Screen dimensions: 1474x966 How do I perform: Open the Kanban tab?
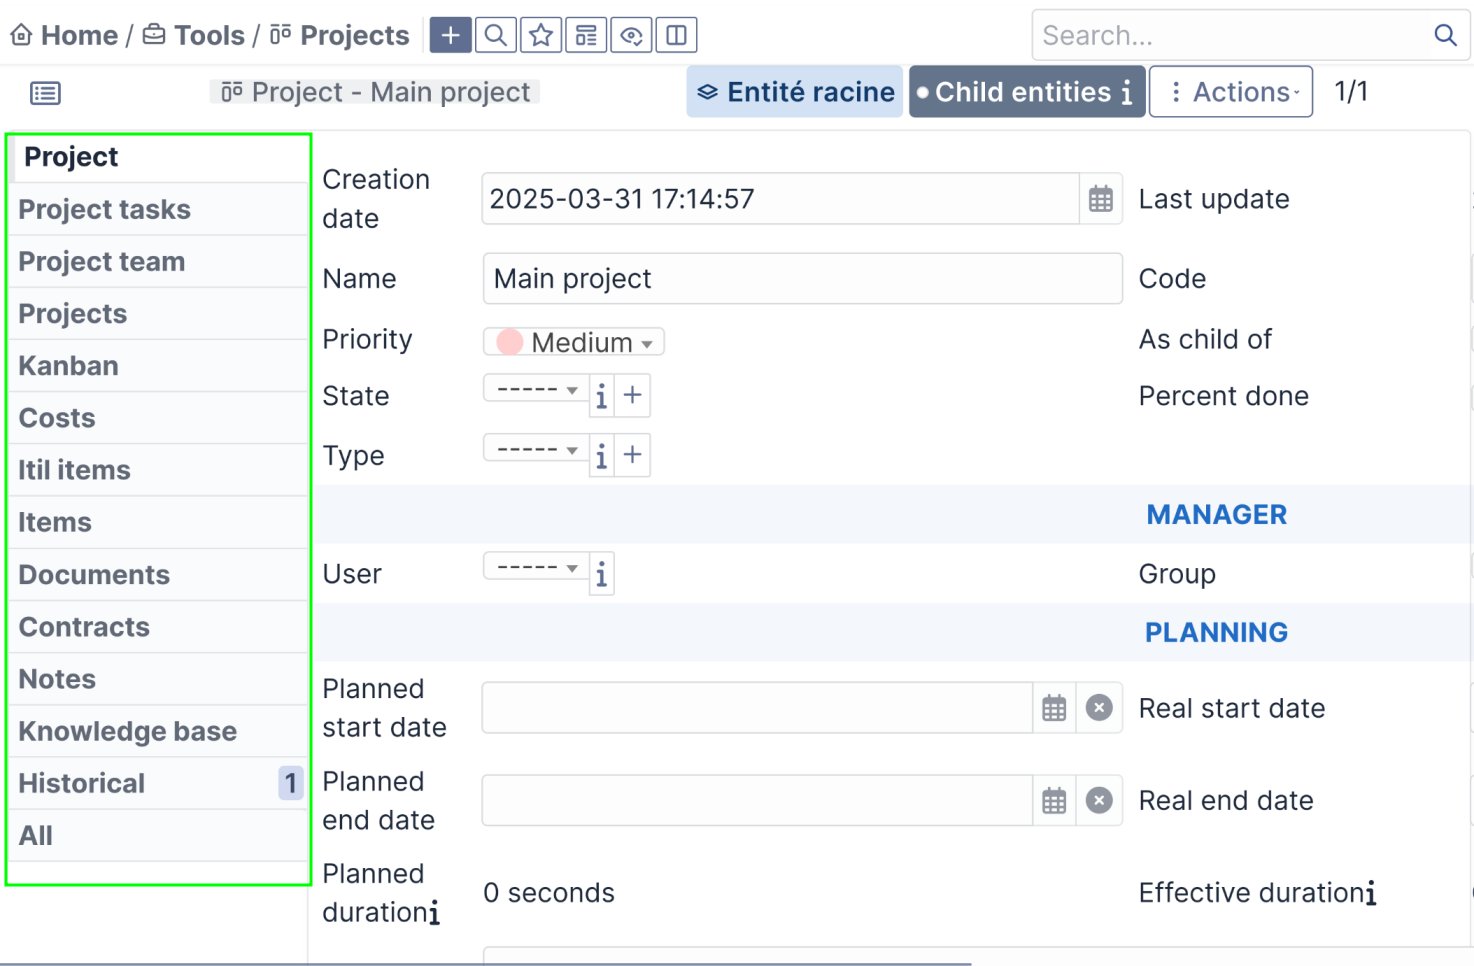pos(69,366)
